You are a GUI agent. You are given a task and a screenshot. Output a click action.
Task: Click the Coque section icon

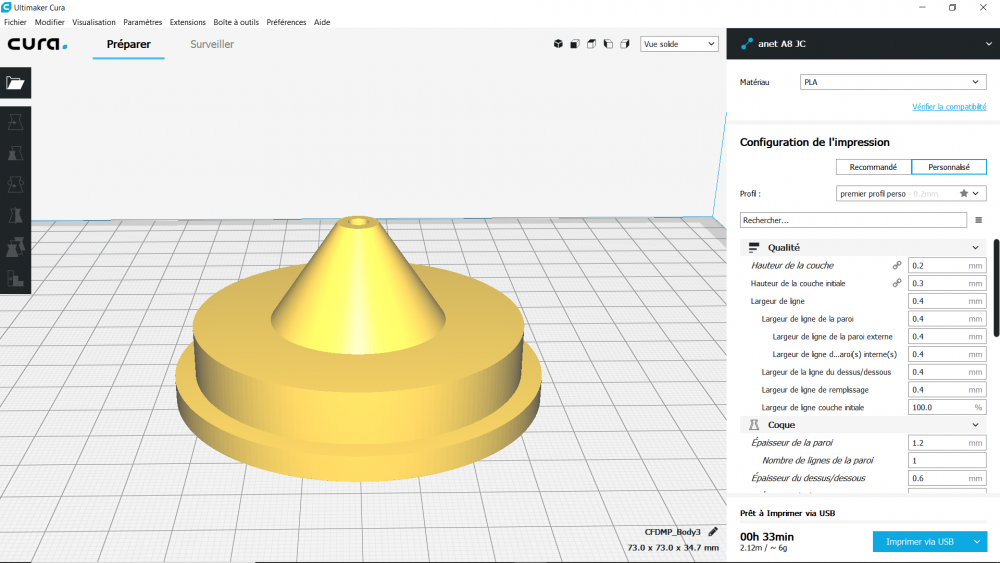[754, 425]
